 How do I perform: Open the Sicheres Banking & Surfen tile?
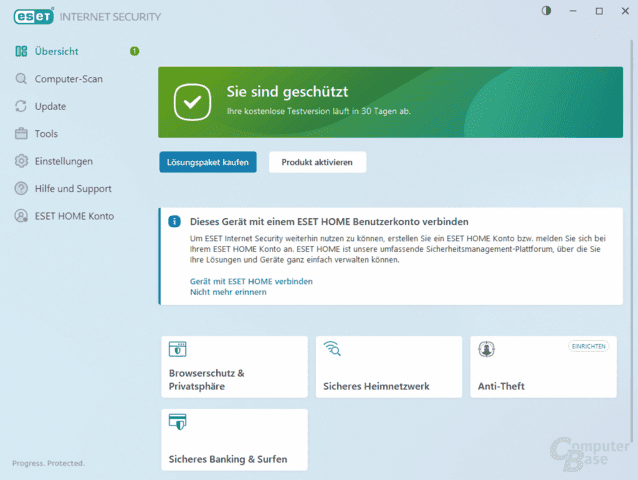point(234,440)
